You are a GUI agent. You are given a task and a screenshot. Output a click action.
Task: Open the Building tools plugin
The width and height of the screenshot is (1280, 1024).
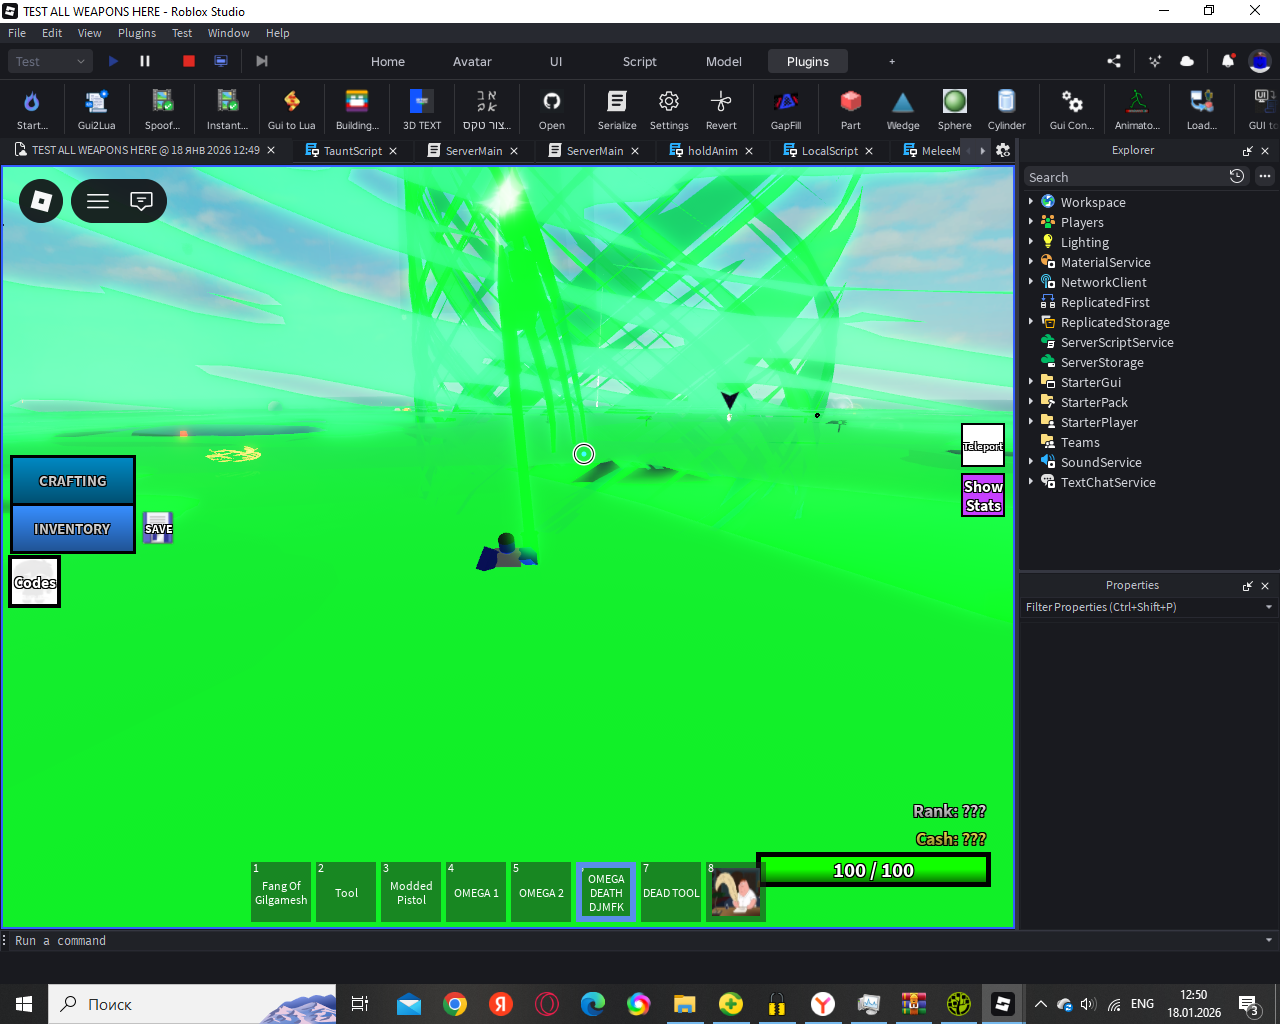coord(357,109)
